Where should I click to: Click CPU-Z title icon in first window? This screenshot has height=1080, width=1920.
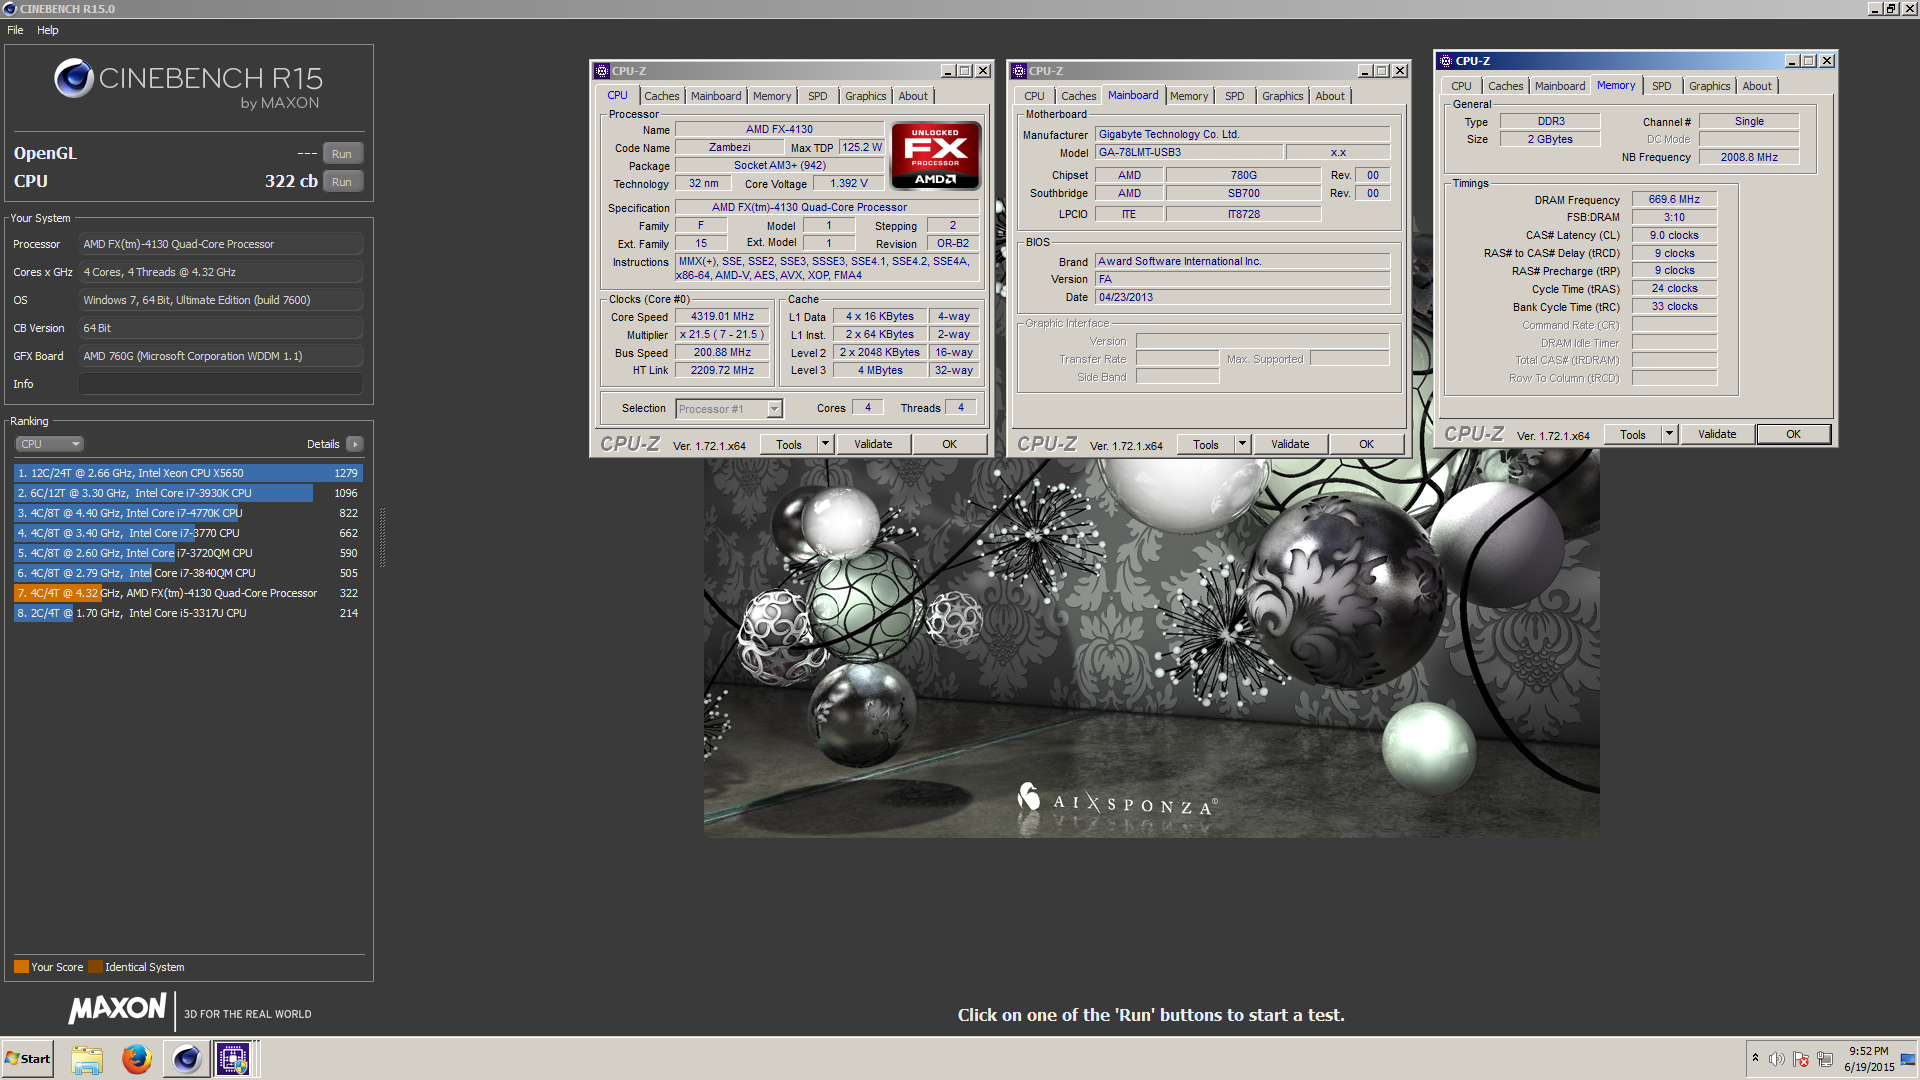point(602,71)
